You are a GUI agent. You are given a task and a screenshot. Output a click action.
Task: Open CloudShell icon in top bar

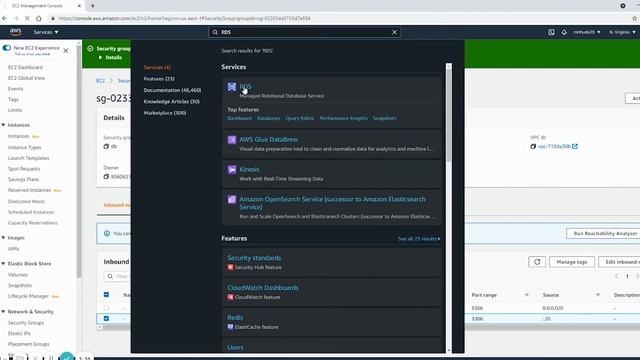[551, 32]
